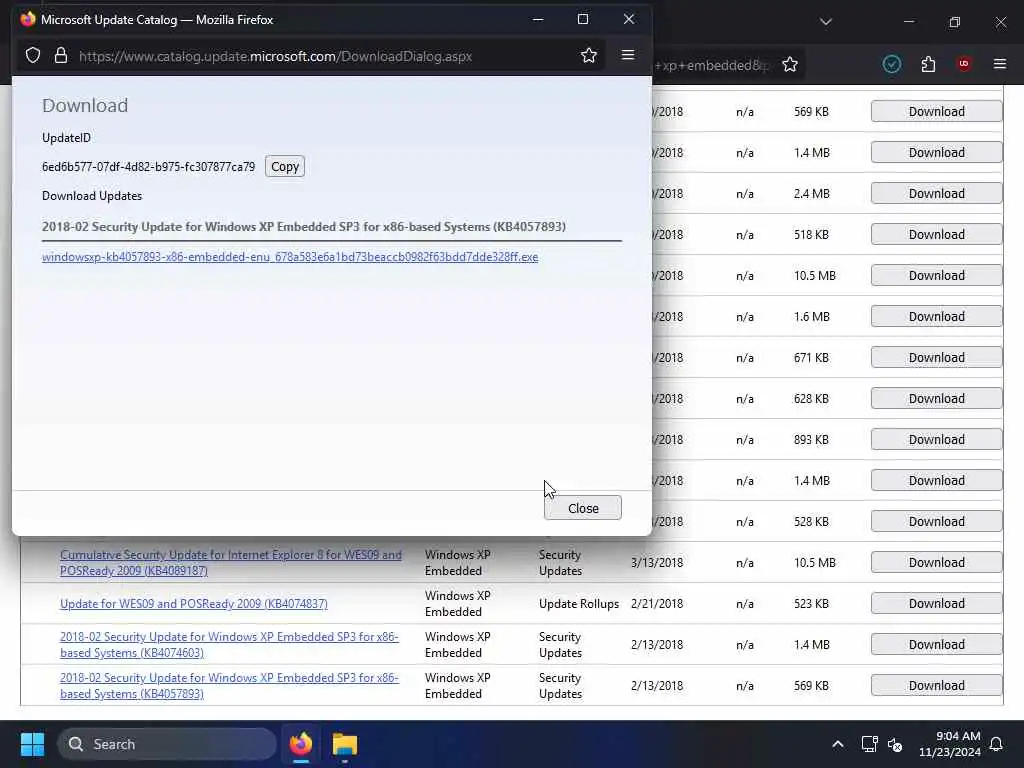This screenshot has height=768, width=1024.
Task: Open the clock showing 9:04 AM
Action: coord(950,744)
